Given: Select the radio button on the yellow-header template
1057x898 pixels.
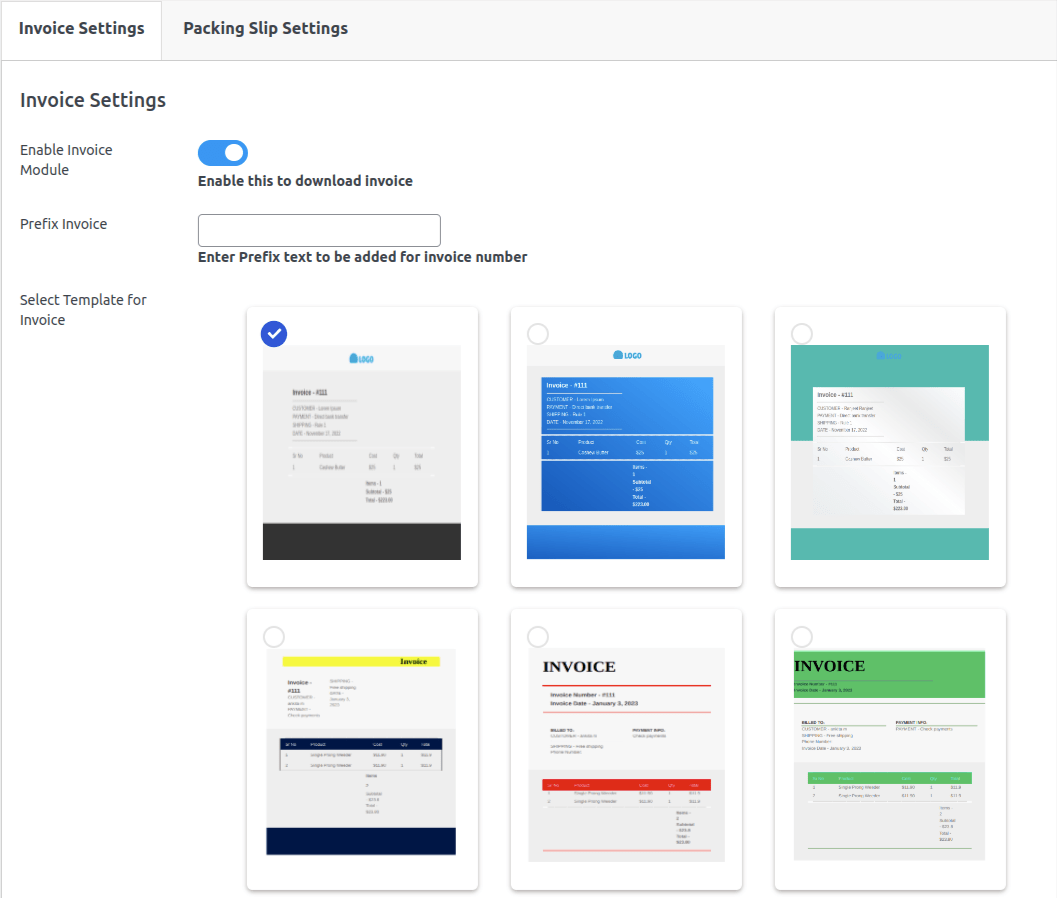Looking at the screenshot, I should [x=274, y=637].
